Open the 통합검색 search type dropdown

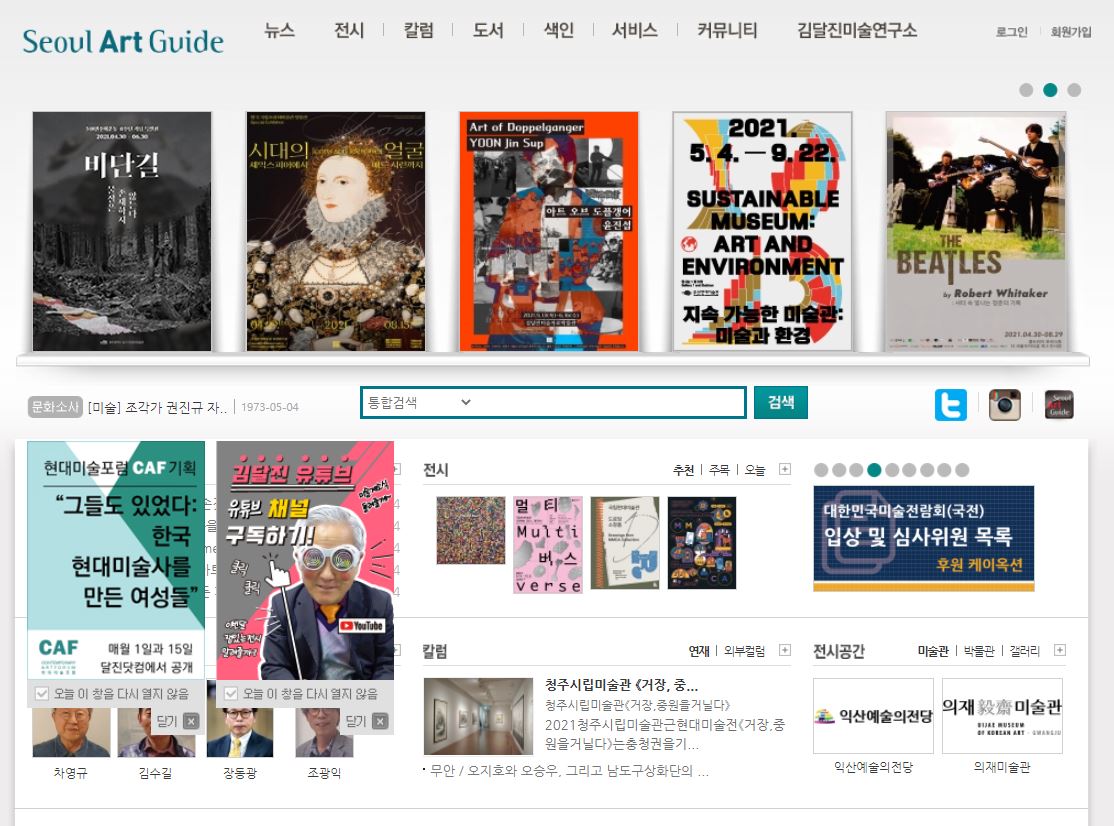click(419, 403)
